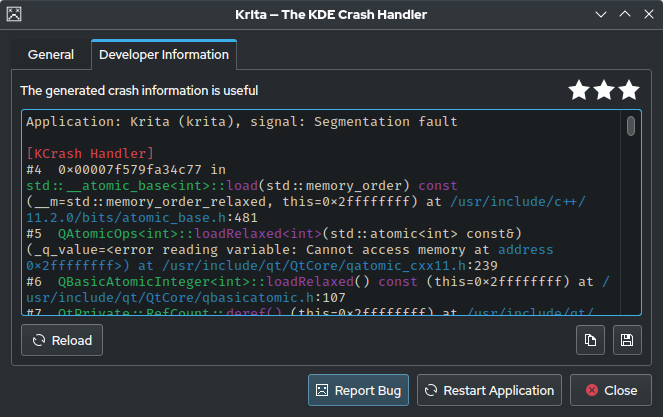Click the middle star rating icon
This screenshot has width=663, height=417.
(604, 91)
